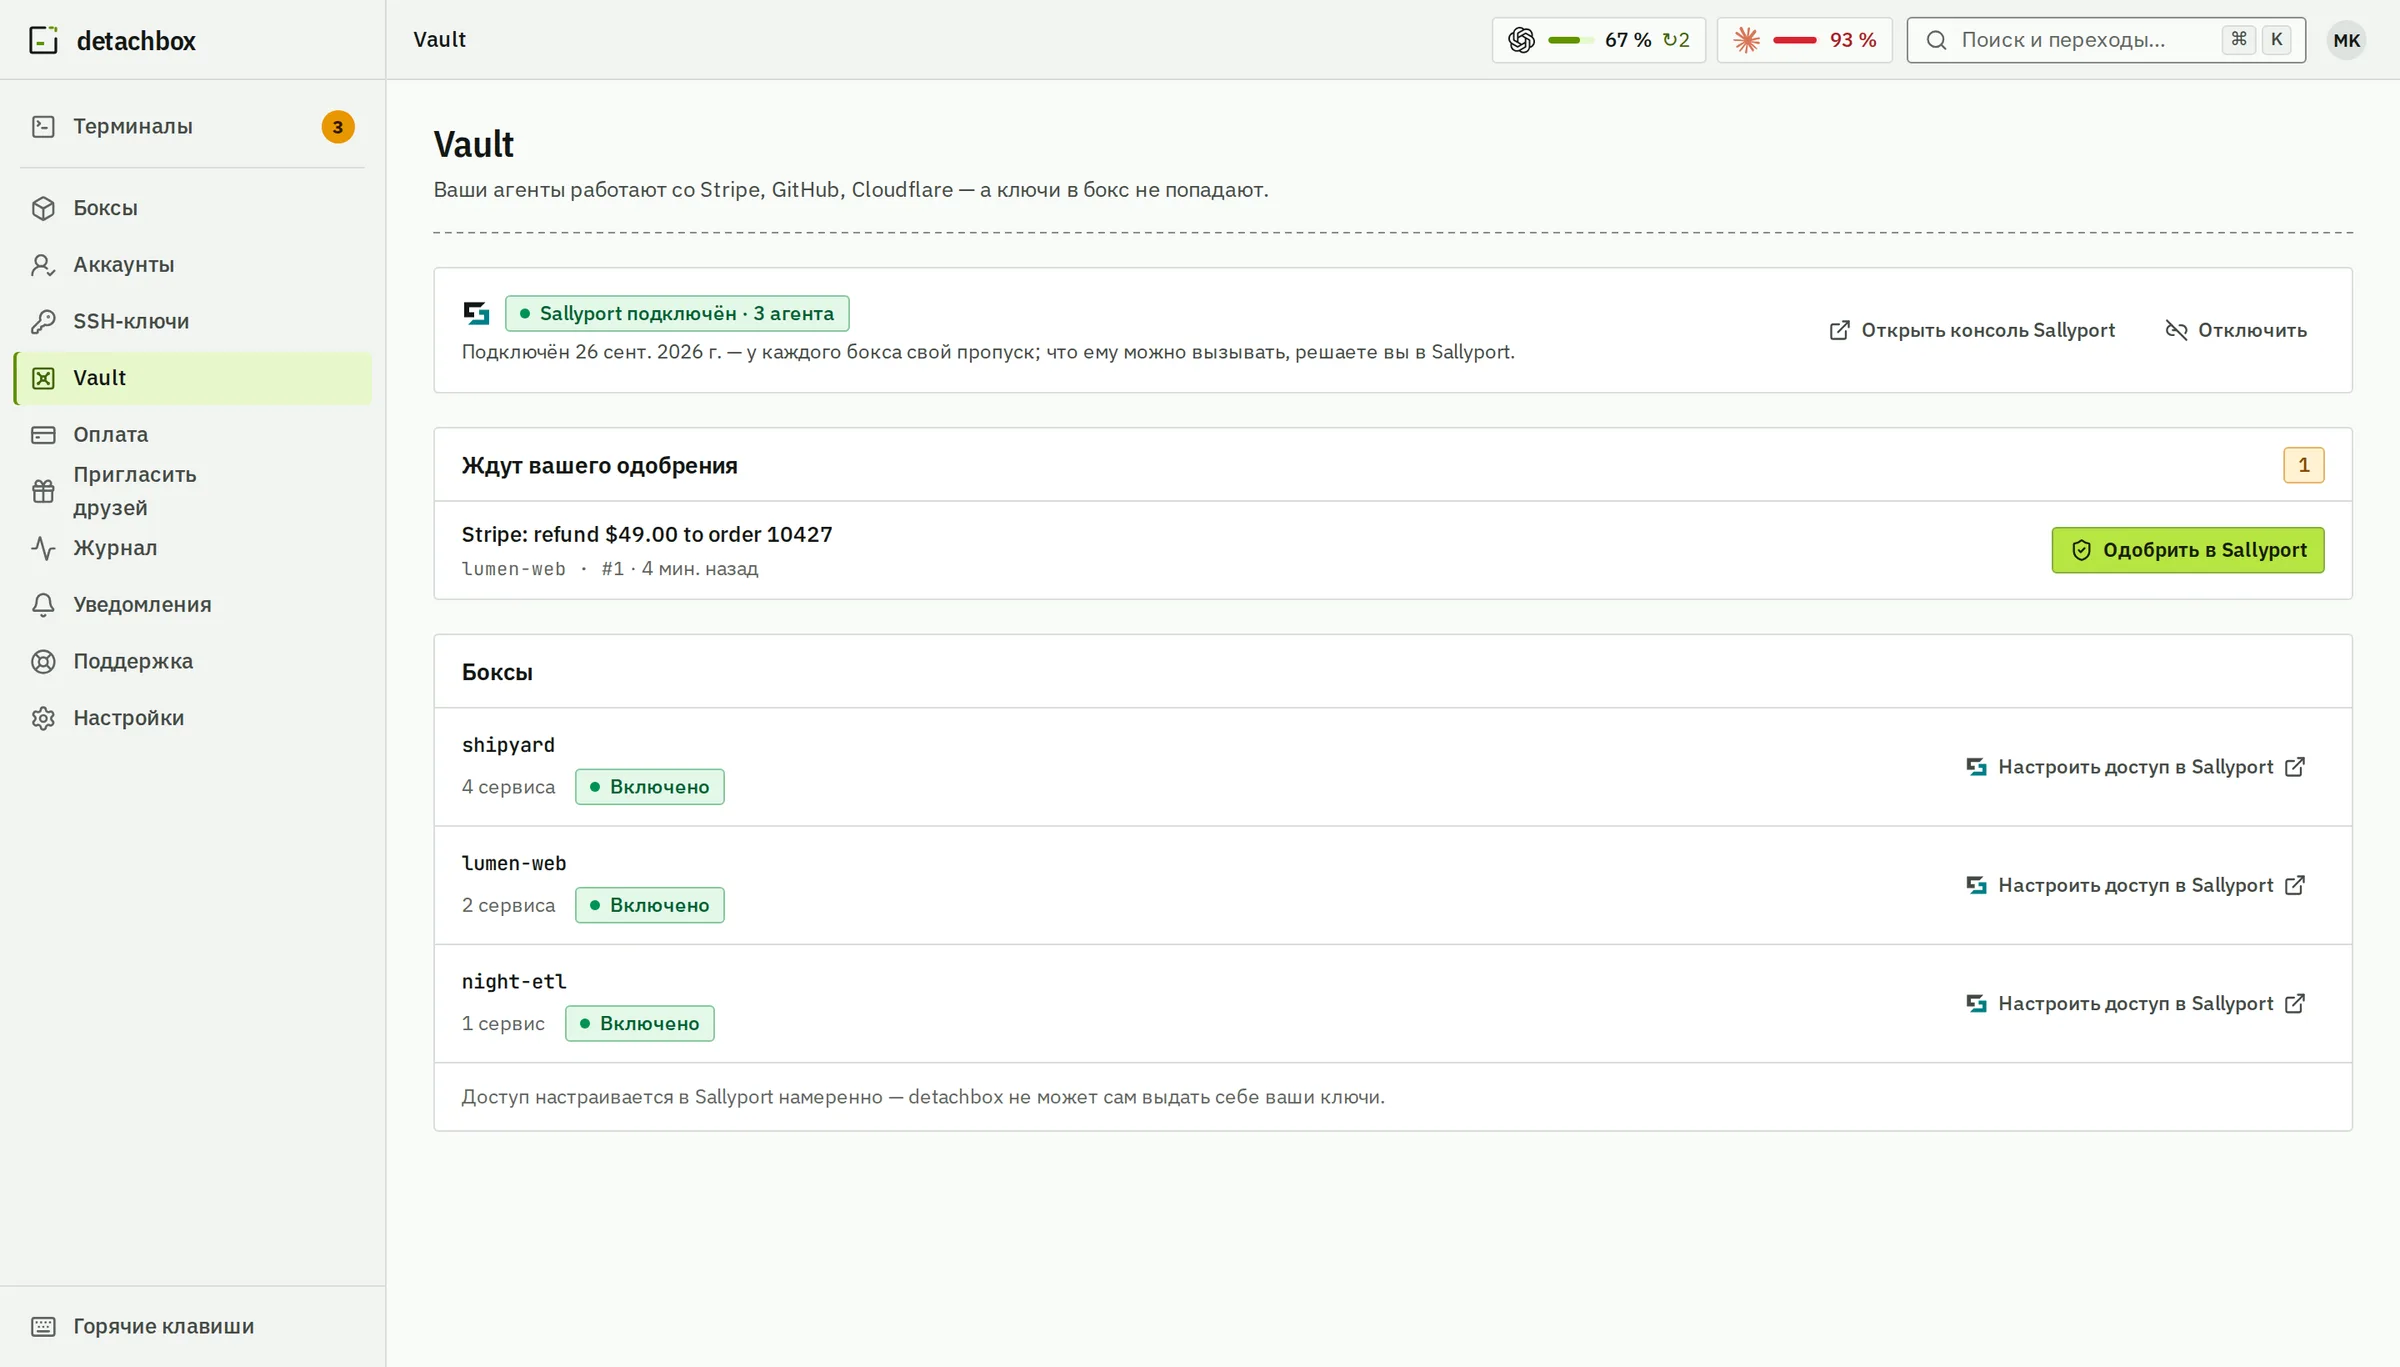The height and width of the screenshot is (1367, 2400).
Task: Click the gift icon for Пригласить друзей
Action: (43, 491)
